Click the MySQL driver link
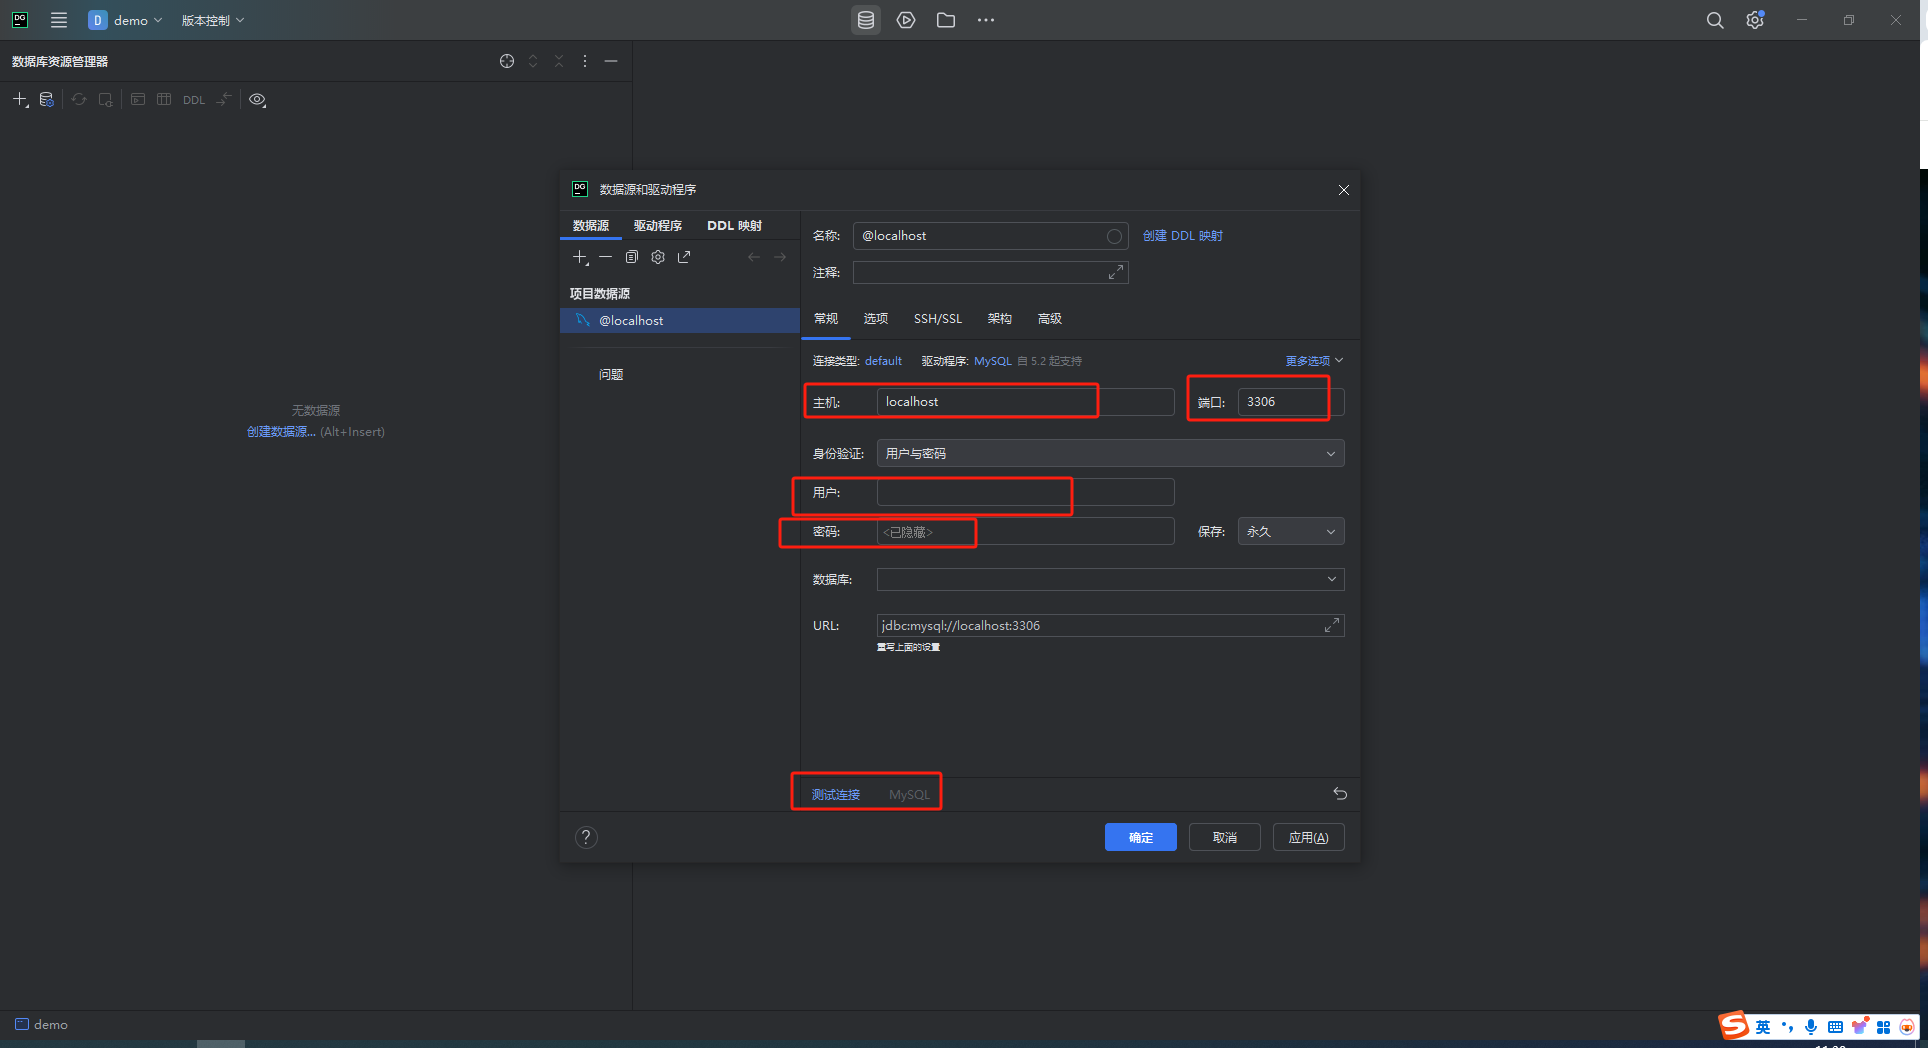1928x1048 pixels. point(993,361)
